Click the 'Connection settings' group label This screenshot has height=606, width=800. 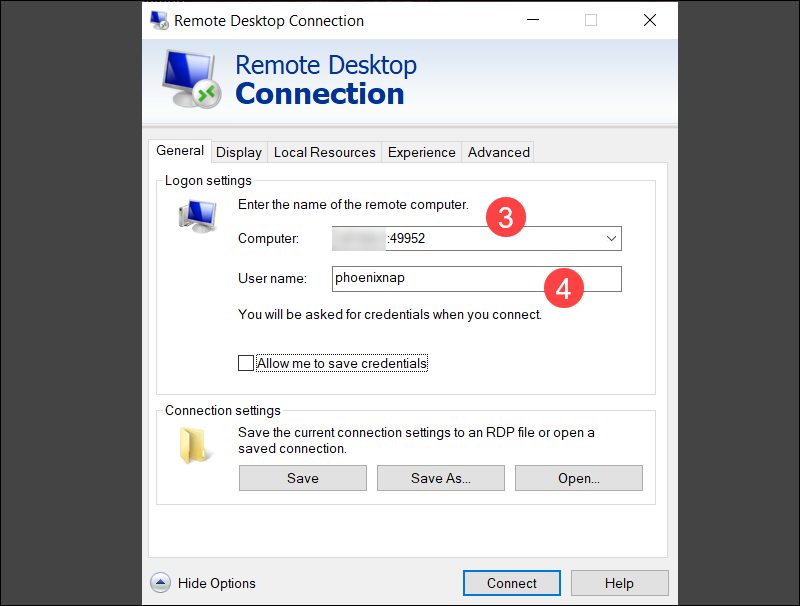(222, 411)
